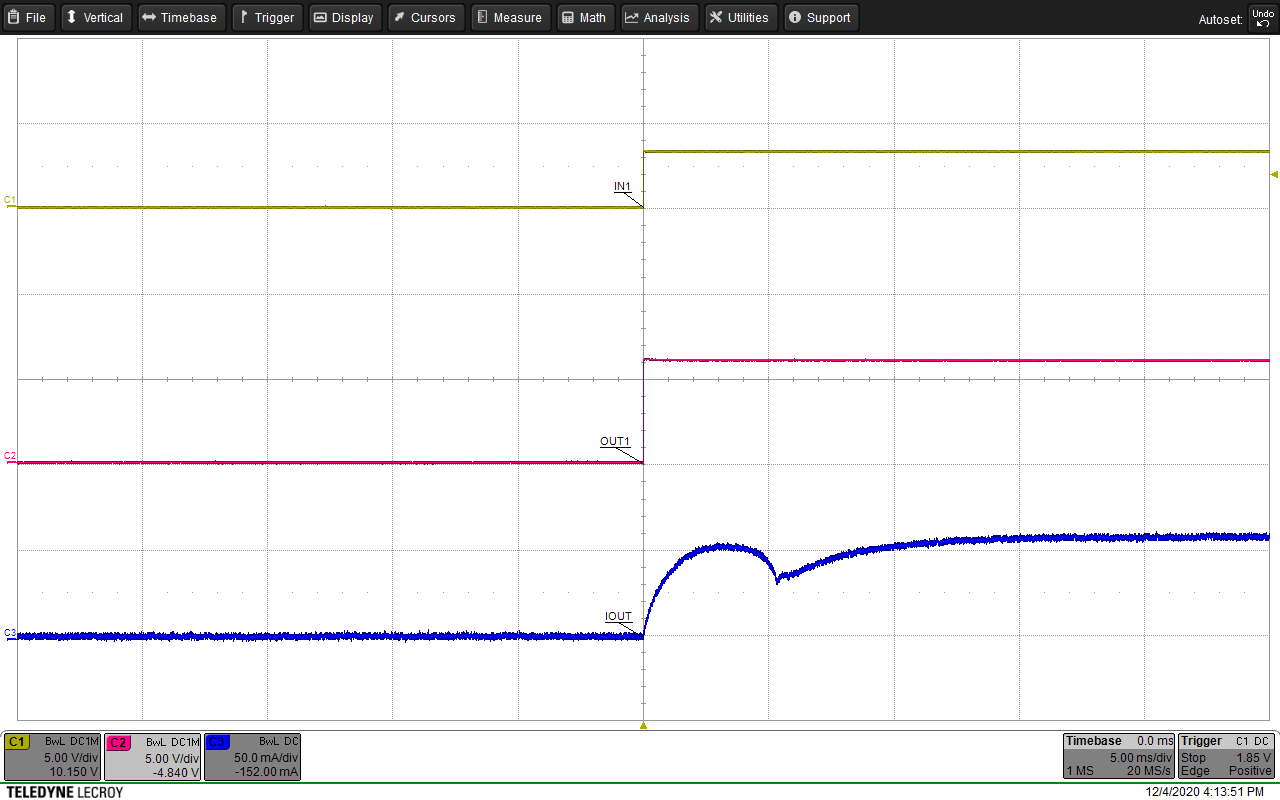Toggle the blue C3 current channel descriptor
The height and width of the screenshot is (800, 1280).
[x=252, y=757]
